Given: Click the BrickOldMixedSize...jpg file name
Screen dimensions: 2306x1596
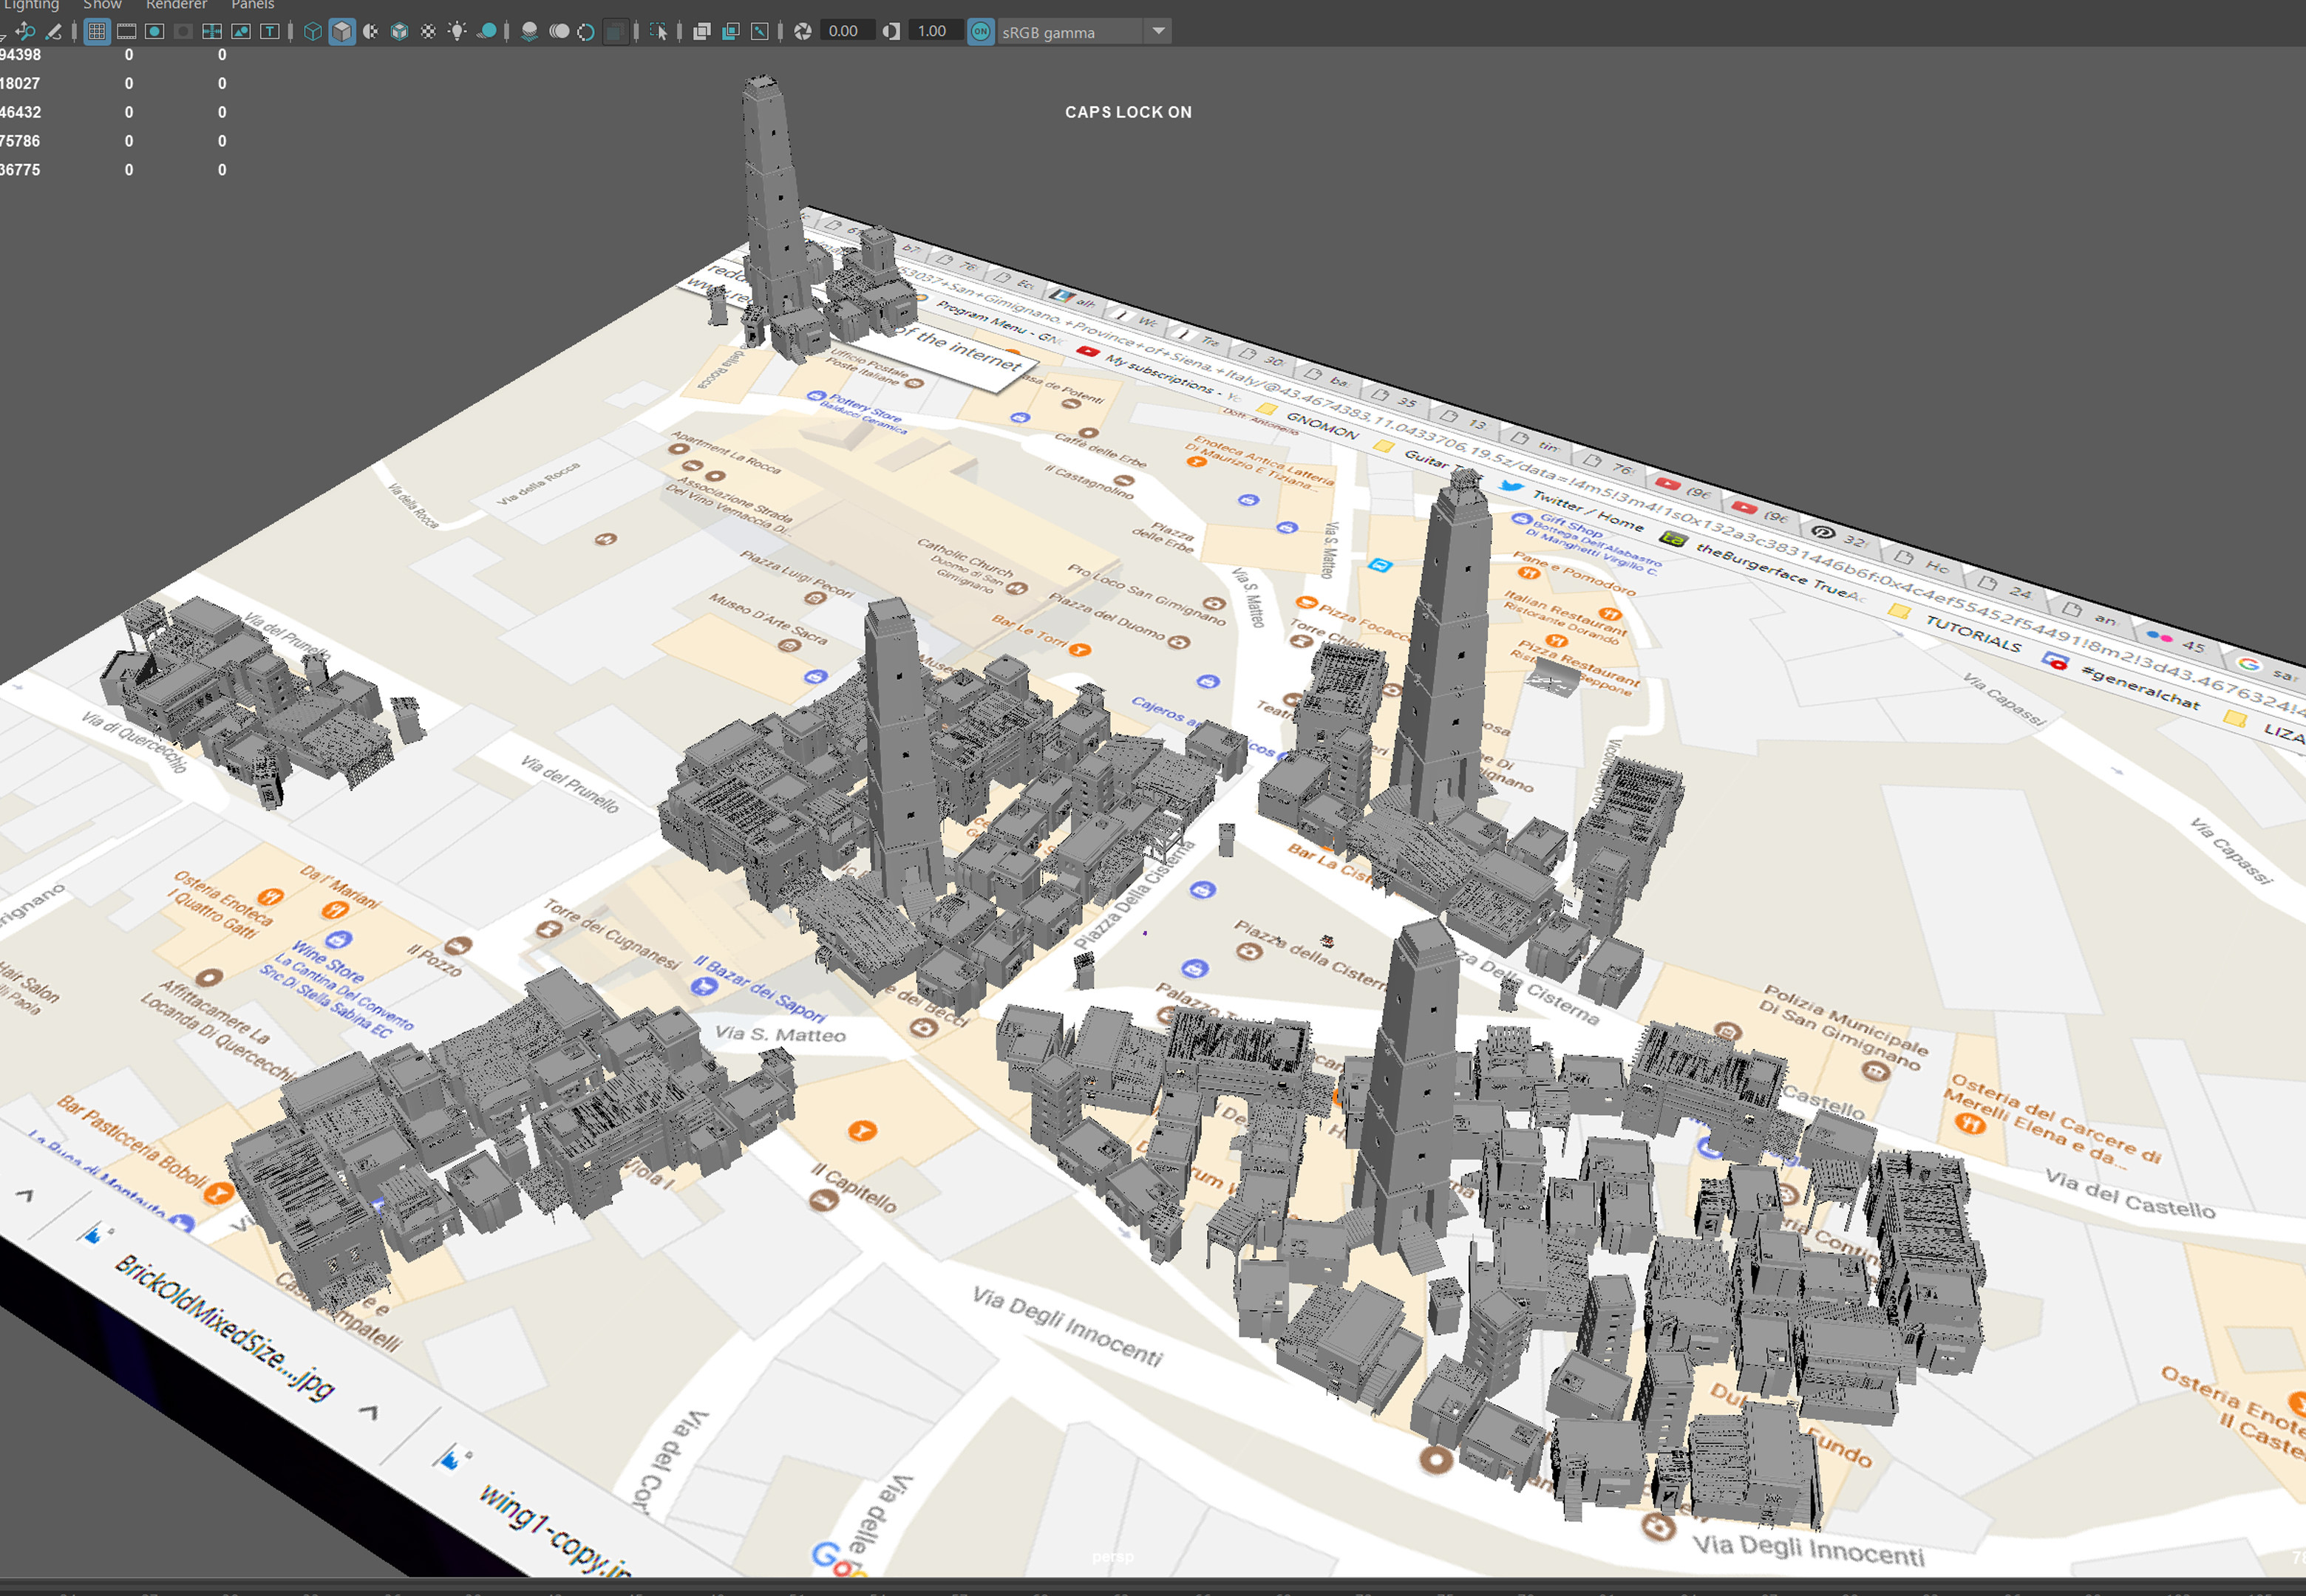Looking at the screenshot, I should pos(224,1329).
